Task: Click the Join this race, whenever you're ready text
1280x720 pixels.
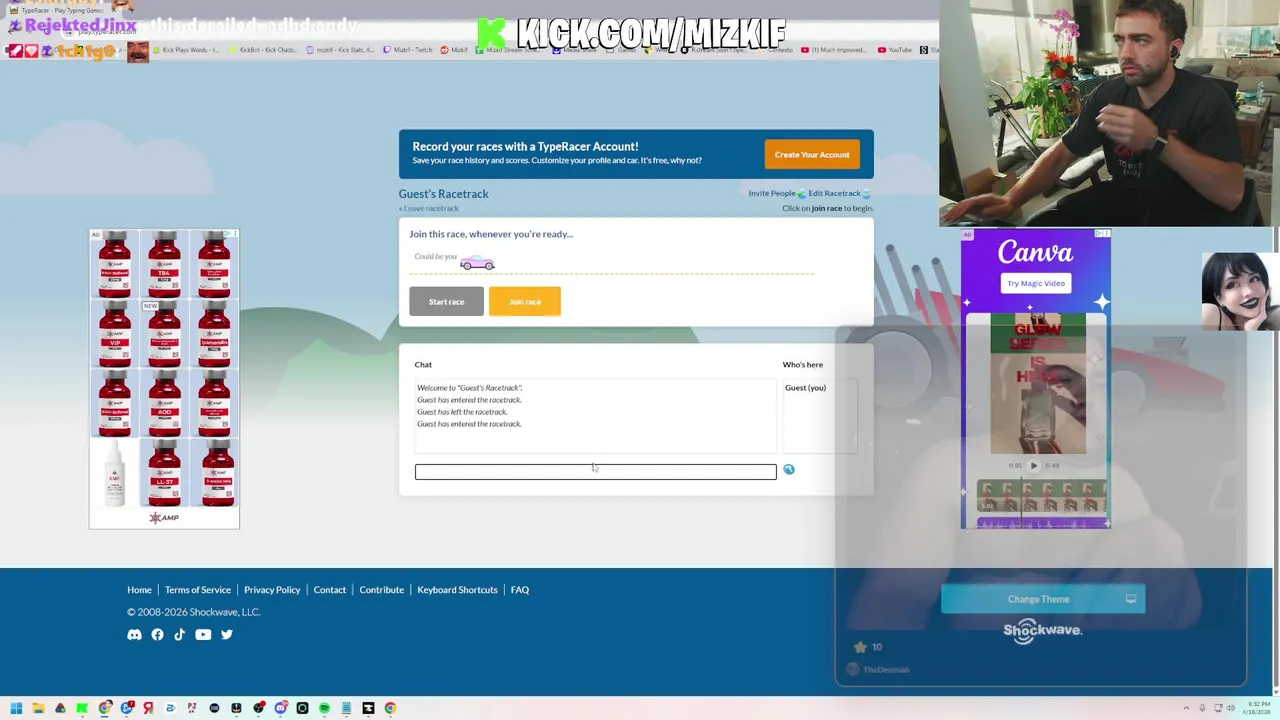Action: 491,234
